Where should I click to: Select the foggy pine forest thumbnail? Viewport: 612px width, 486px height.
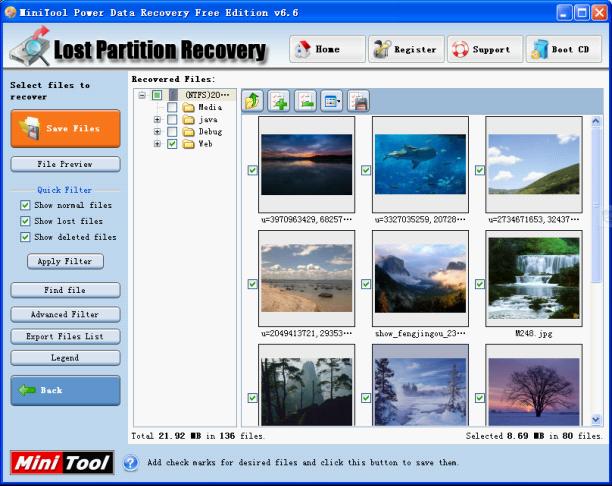click(306, 385)
